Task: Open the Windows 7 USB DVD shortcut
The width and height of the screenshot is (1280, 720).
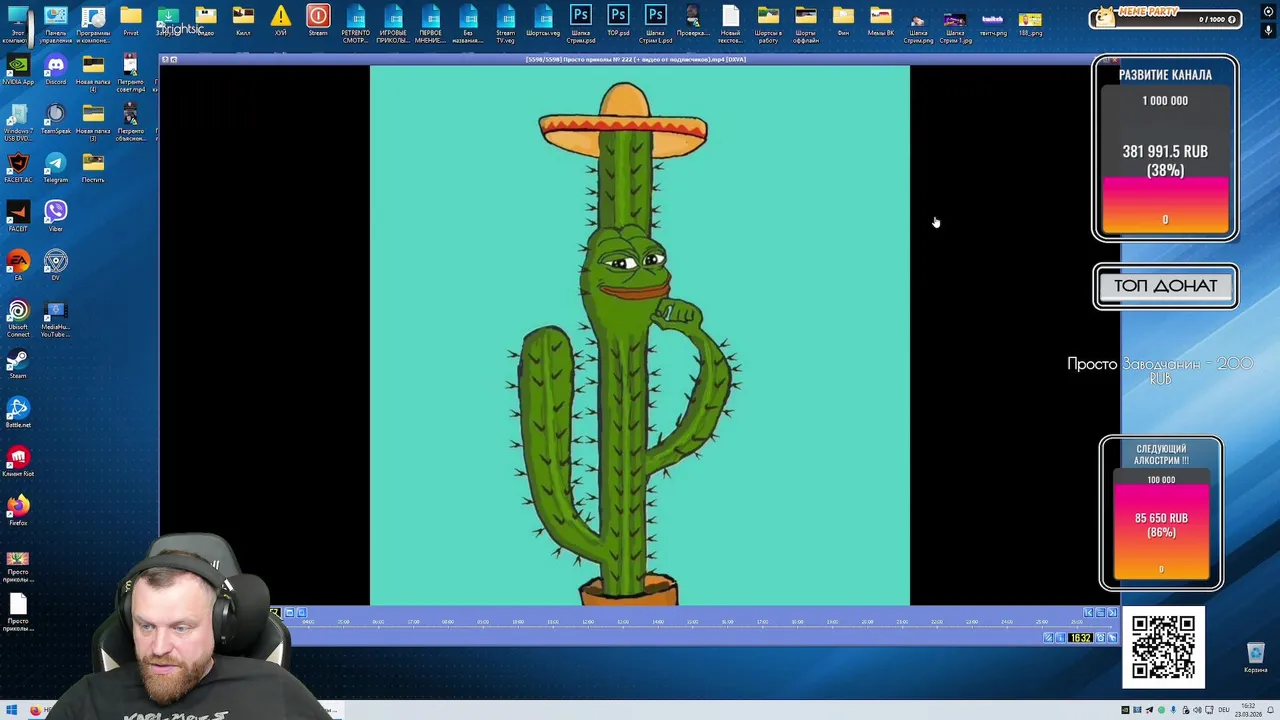Action: pyautogui.click(x=18, y=122)
